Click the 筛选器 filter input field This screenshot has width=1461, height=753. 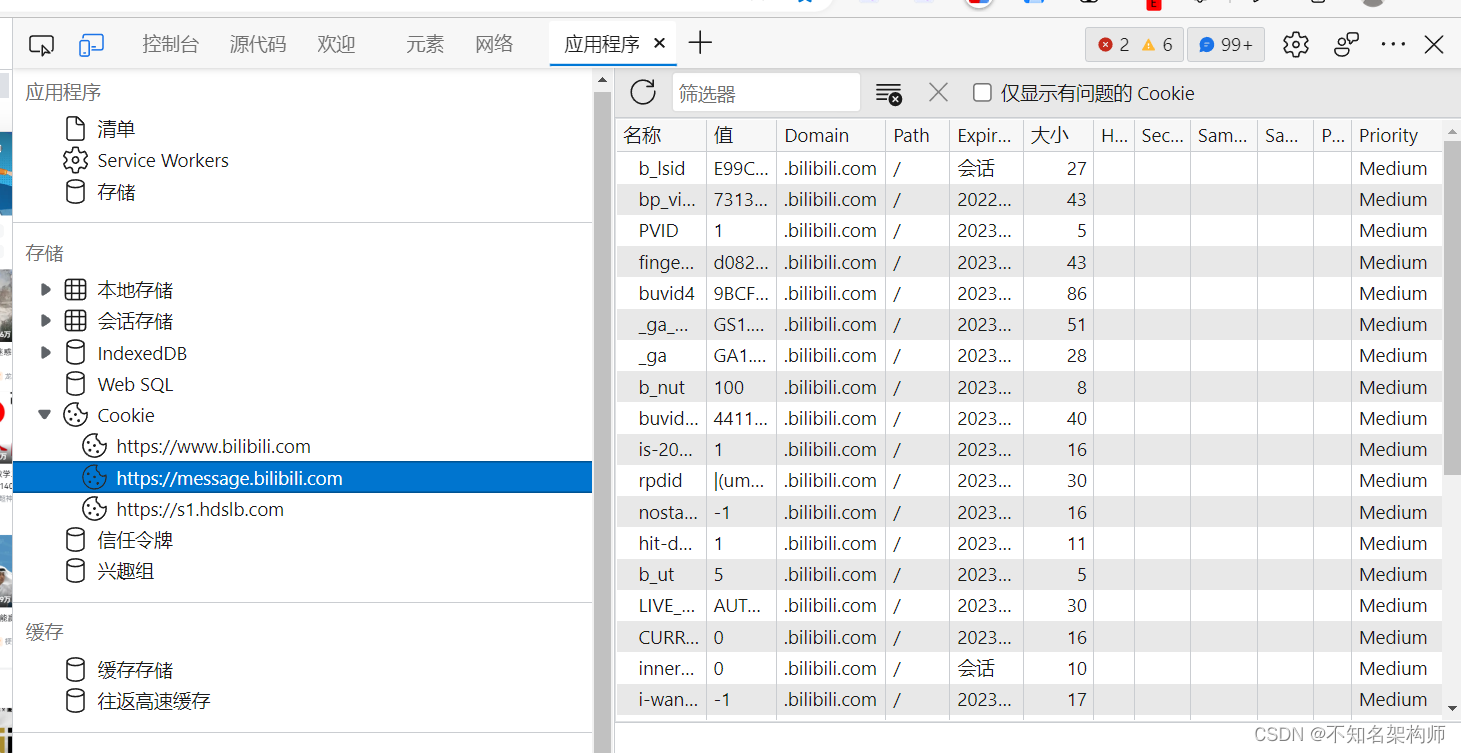click(x=766, y=93)
